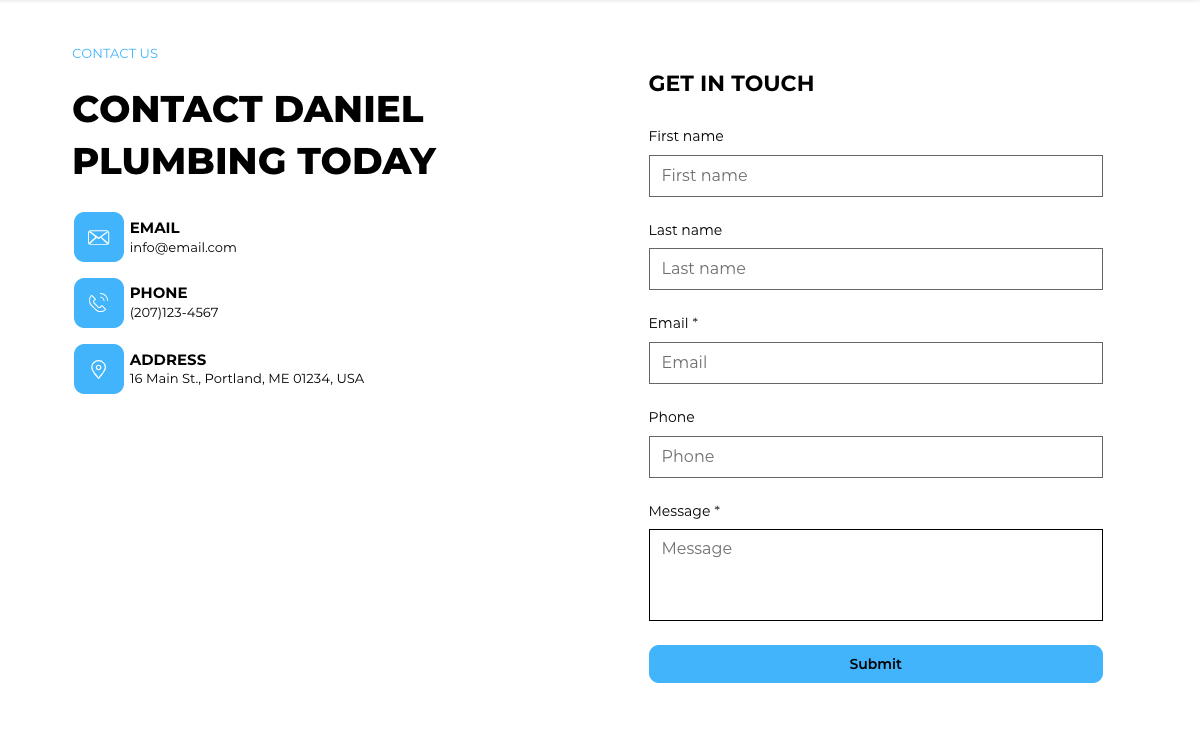Screen dimensions: 1200x748
Task: Open the info@email.com address link
Action: click(183, 248)
